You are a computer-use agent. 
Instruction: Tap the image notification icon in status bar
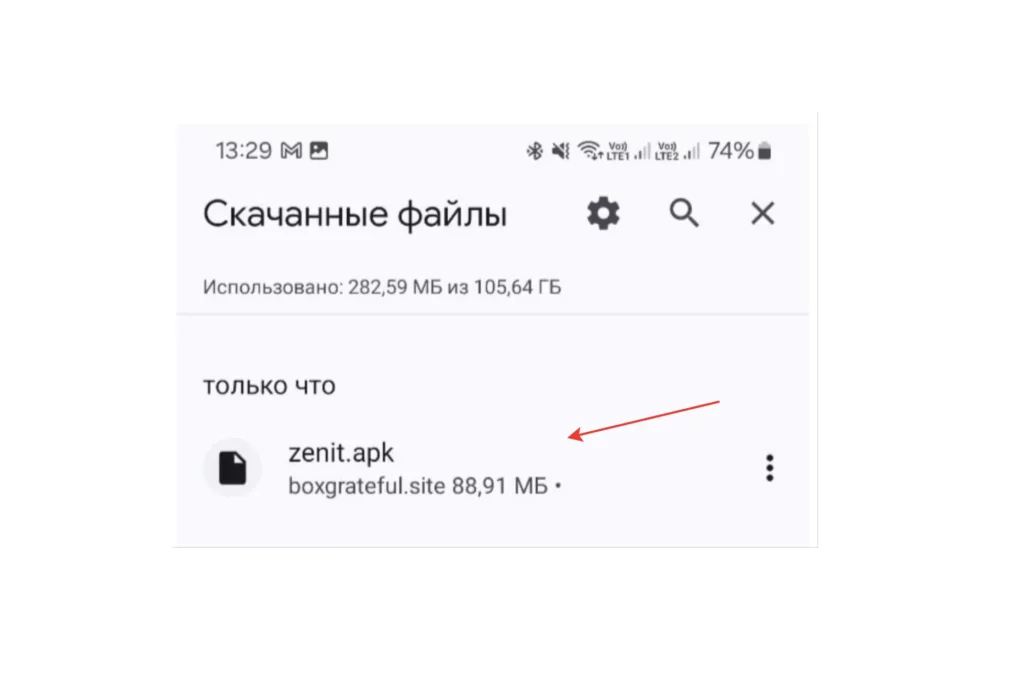[x=319, y=151]
